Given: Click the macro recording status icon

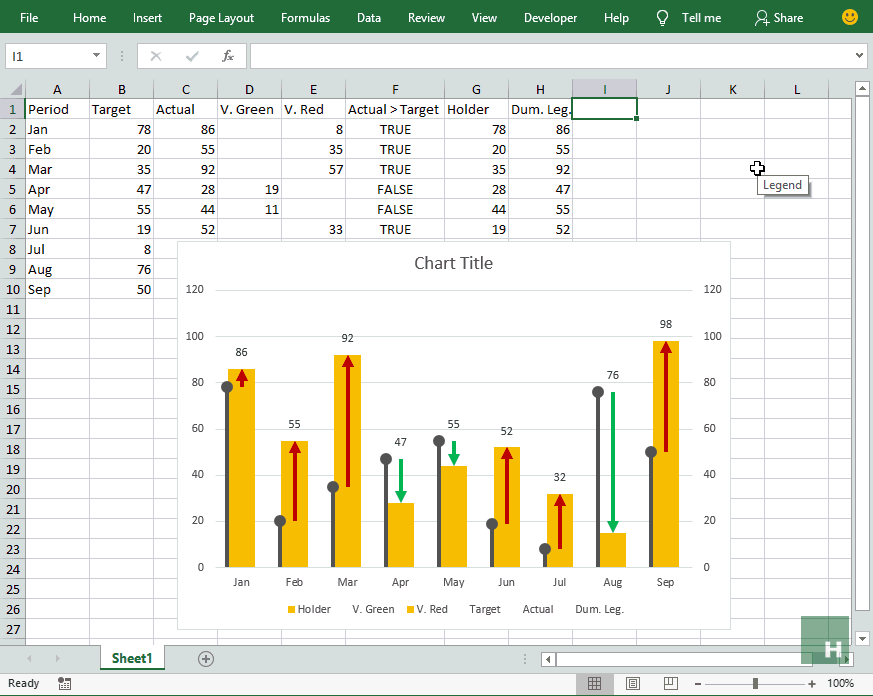Looking at the screenshot, I should click(64, 683).
